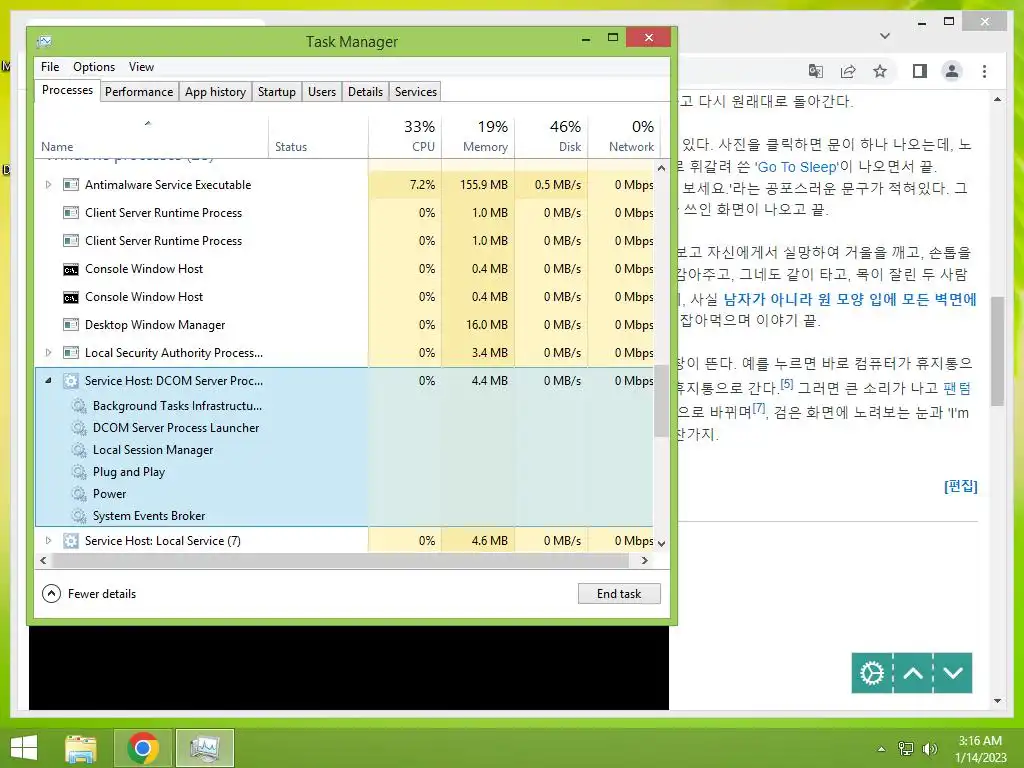Click the Service Host: Local Service gear icon
Viewport: 1024px width, 768px height.
(x=71, y=541)
